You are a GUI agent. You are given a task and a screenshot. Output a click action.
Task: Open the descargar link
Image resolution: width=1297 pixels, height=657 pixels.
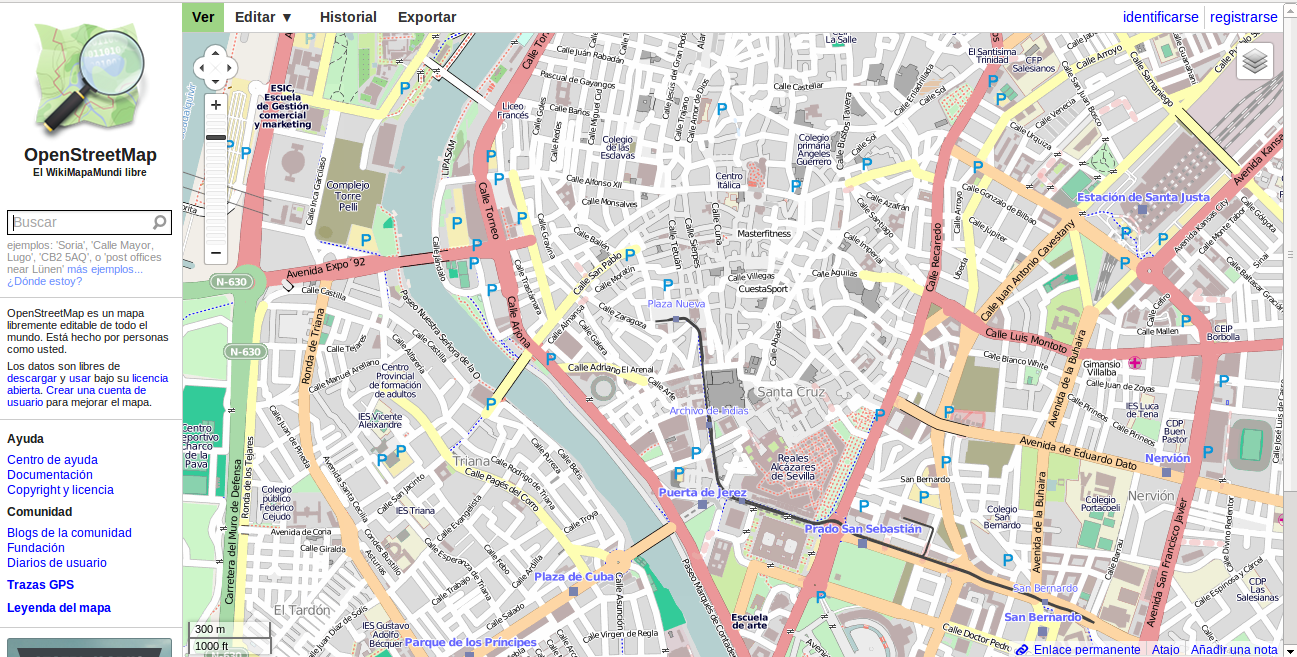point(32,379)
